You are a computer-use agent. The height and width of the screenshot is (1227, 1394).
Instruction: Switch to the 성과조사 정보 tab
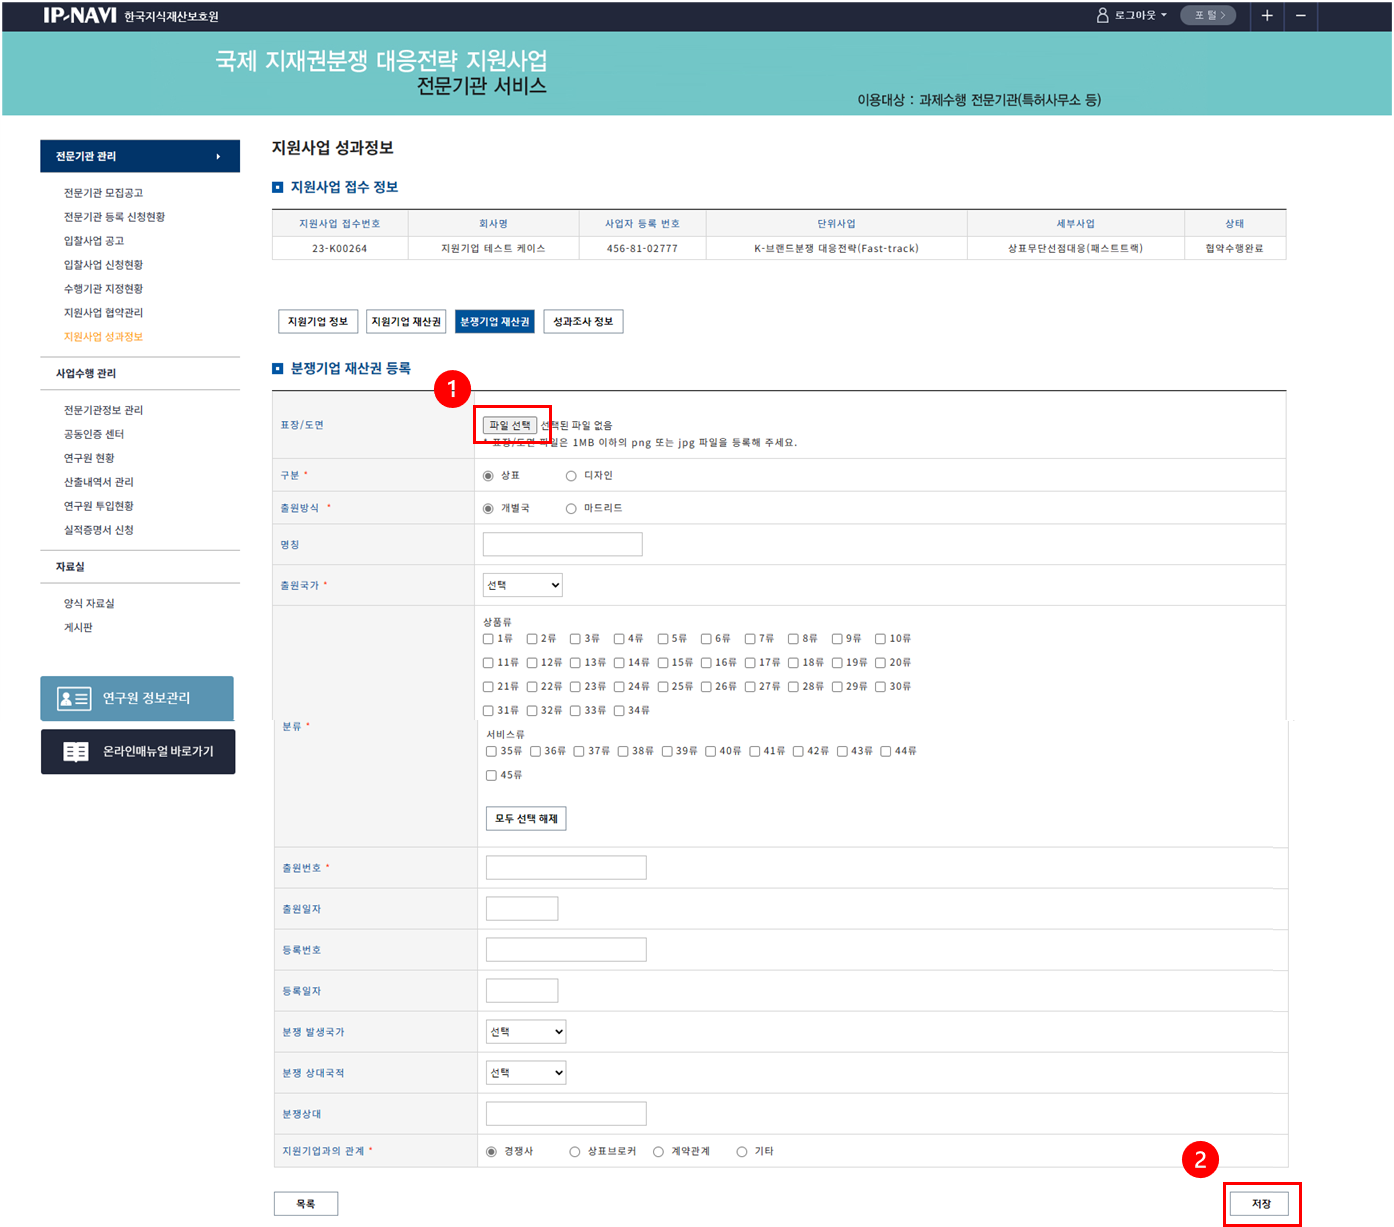click(583, 321)
